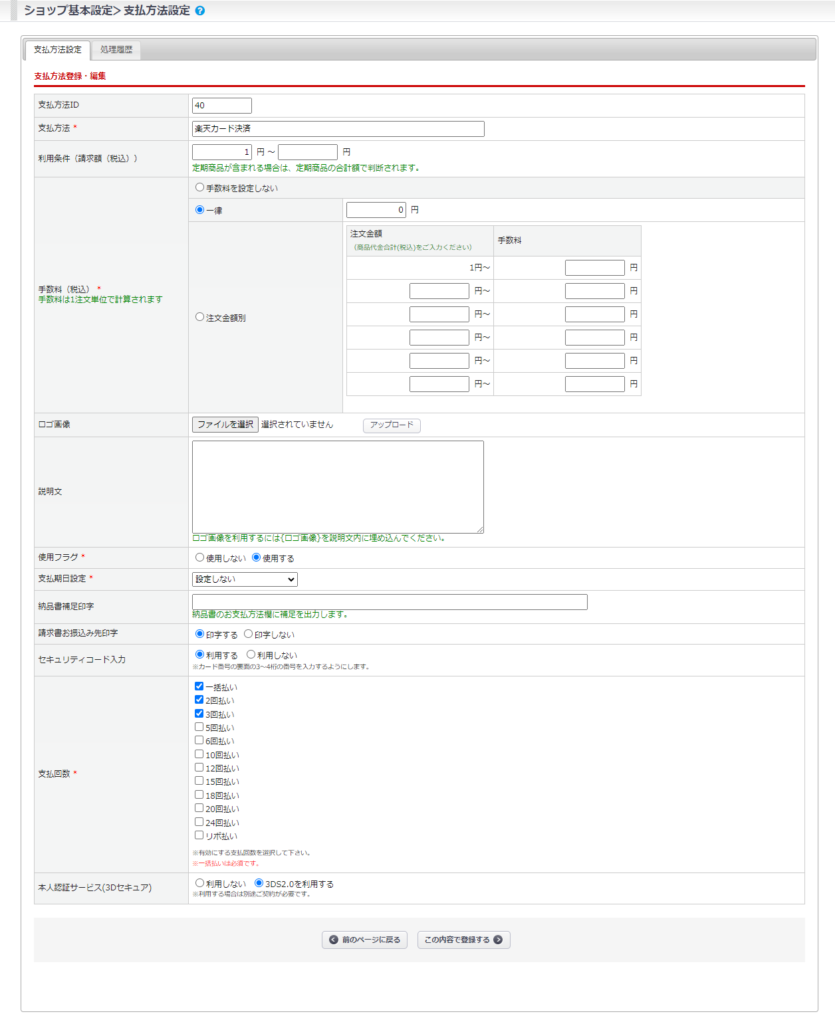Switch to the 処理履歴 tab
Image resolution: width=835 pixels, height=1024 pixels.
[x=116, y=49]
